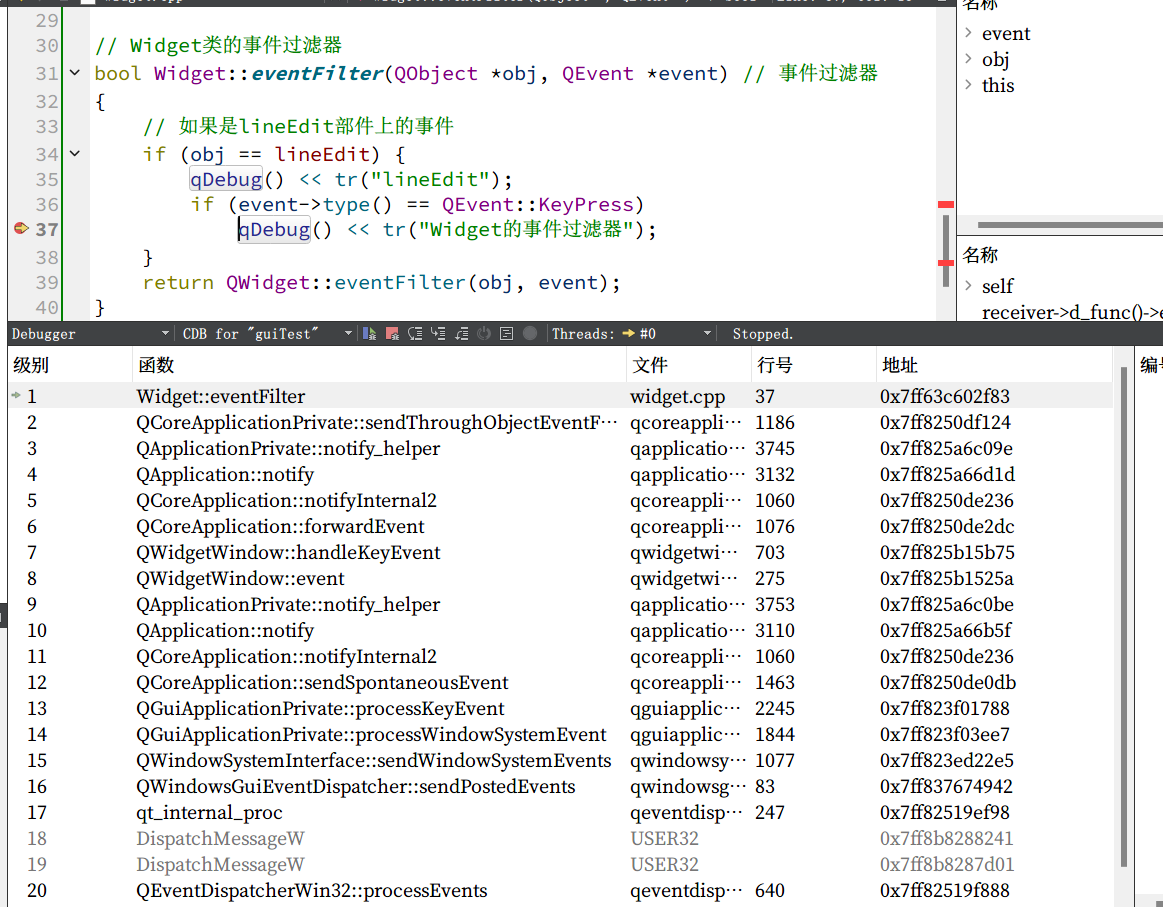Click the Restart debugging session icon

pyautogui.click(x=484, y=334)
